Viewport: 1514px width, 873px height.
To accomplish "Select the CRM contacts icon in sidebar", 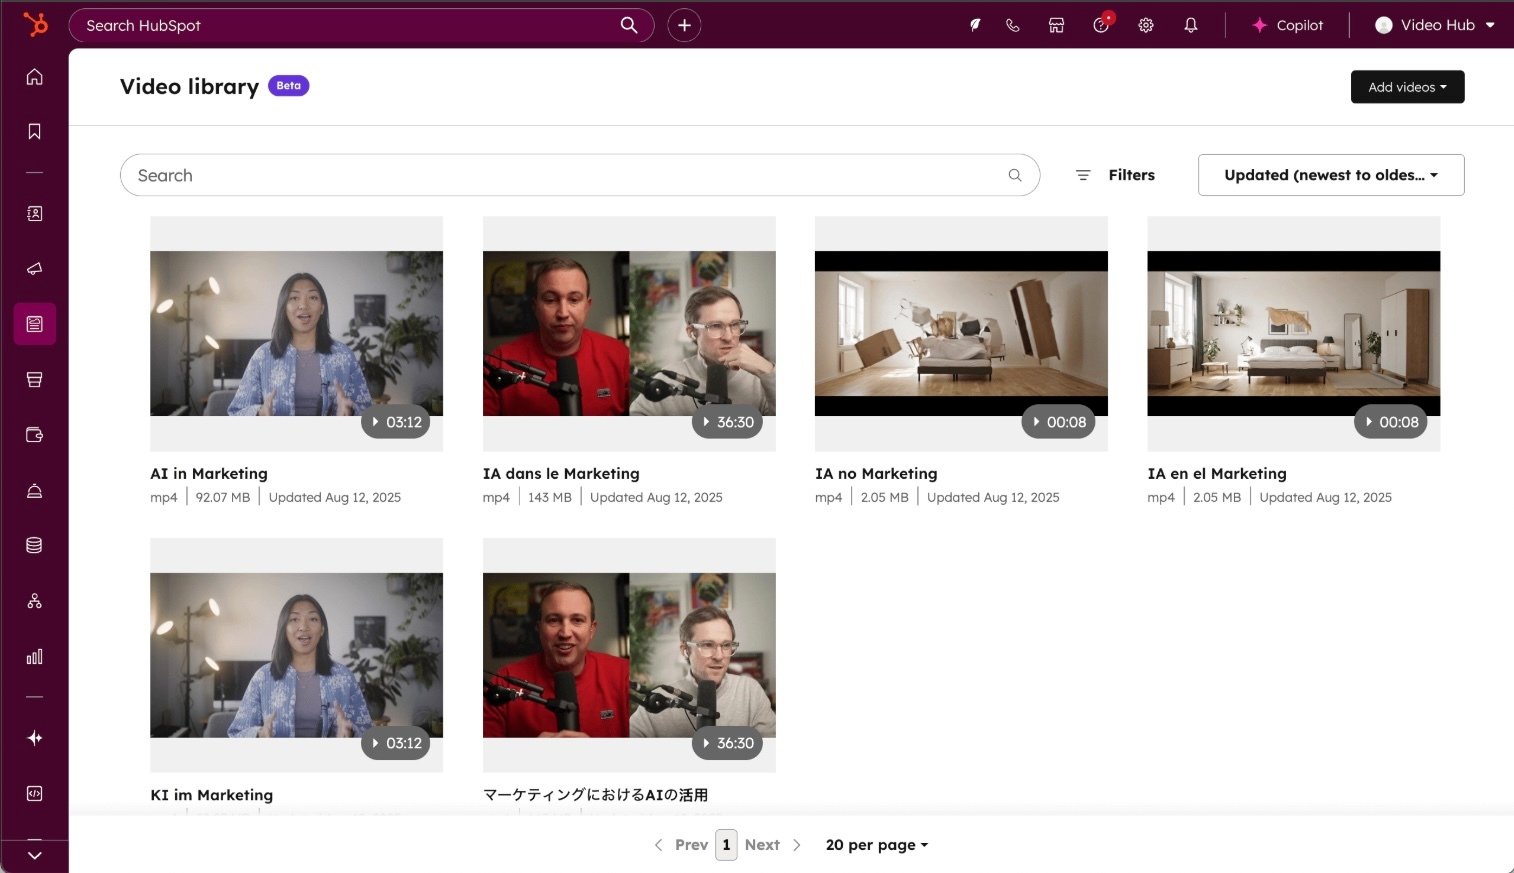I will pos(34,213).
